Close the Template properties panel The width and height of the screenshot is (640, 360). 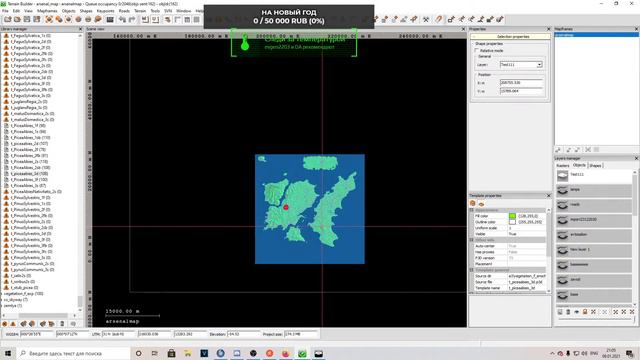tap(548, 196)
